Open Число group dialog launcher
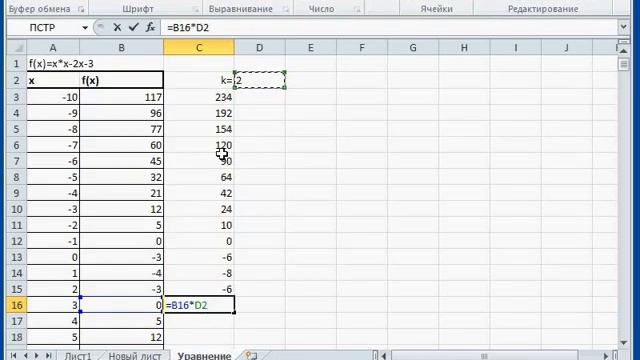This screenshot has height=360, width=640. point(357,9)
